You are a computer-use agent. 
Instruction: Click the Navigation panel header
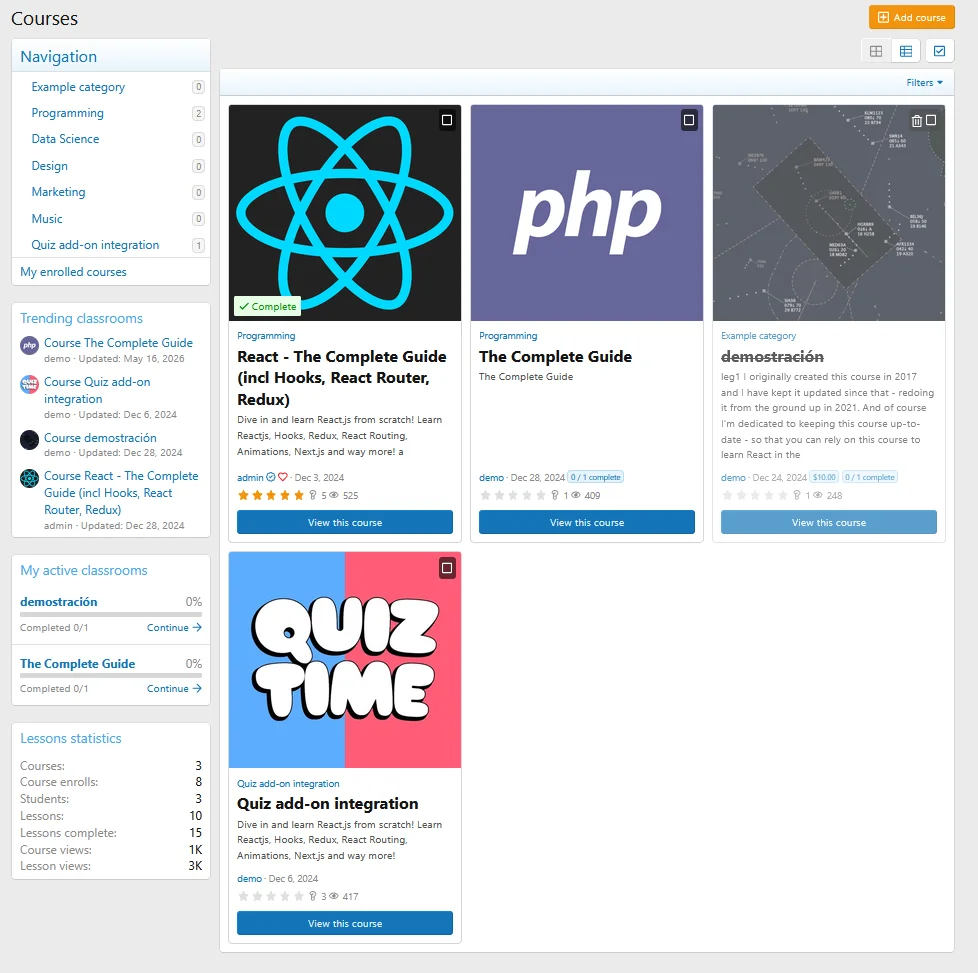click(x=111, y=56)
